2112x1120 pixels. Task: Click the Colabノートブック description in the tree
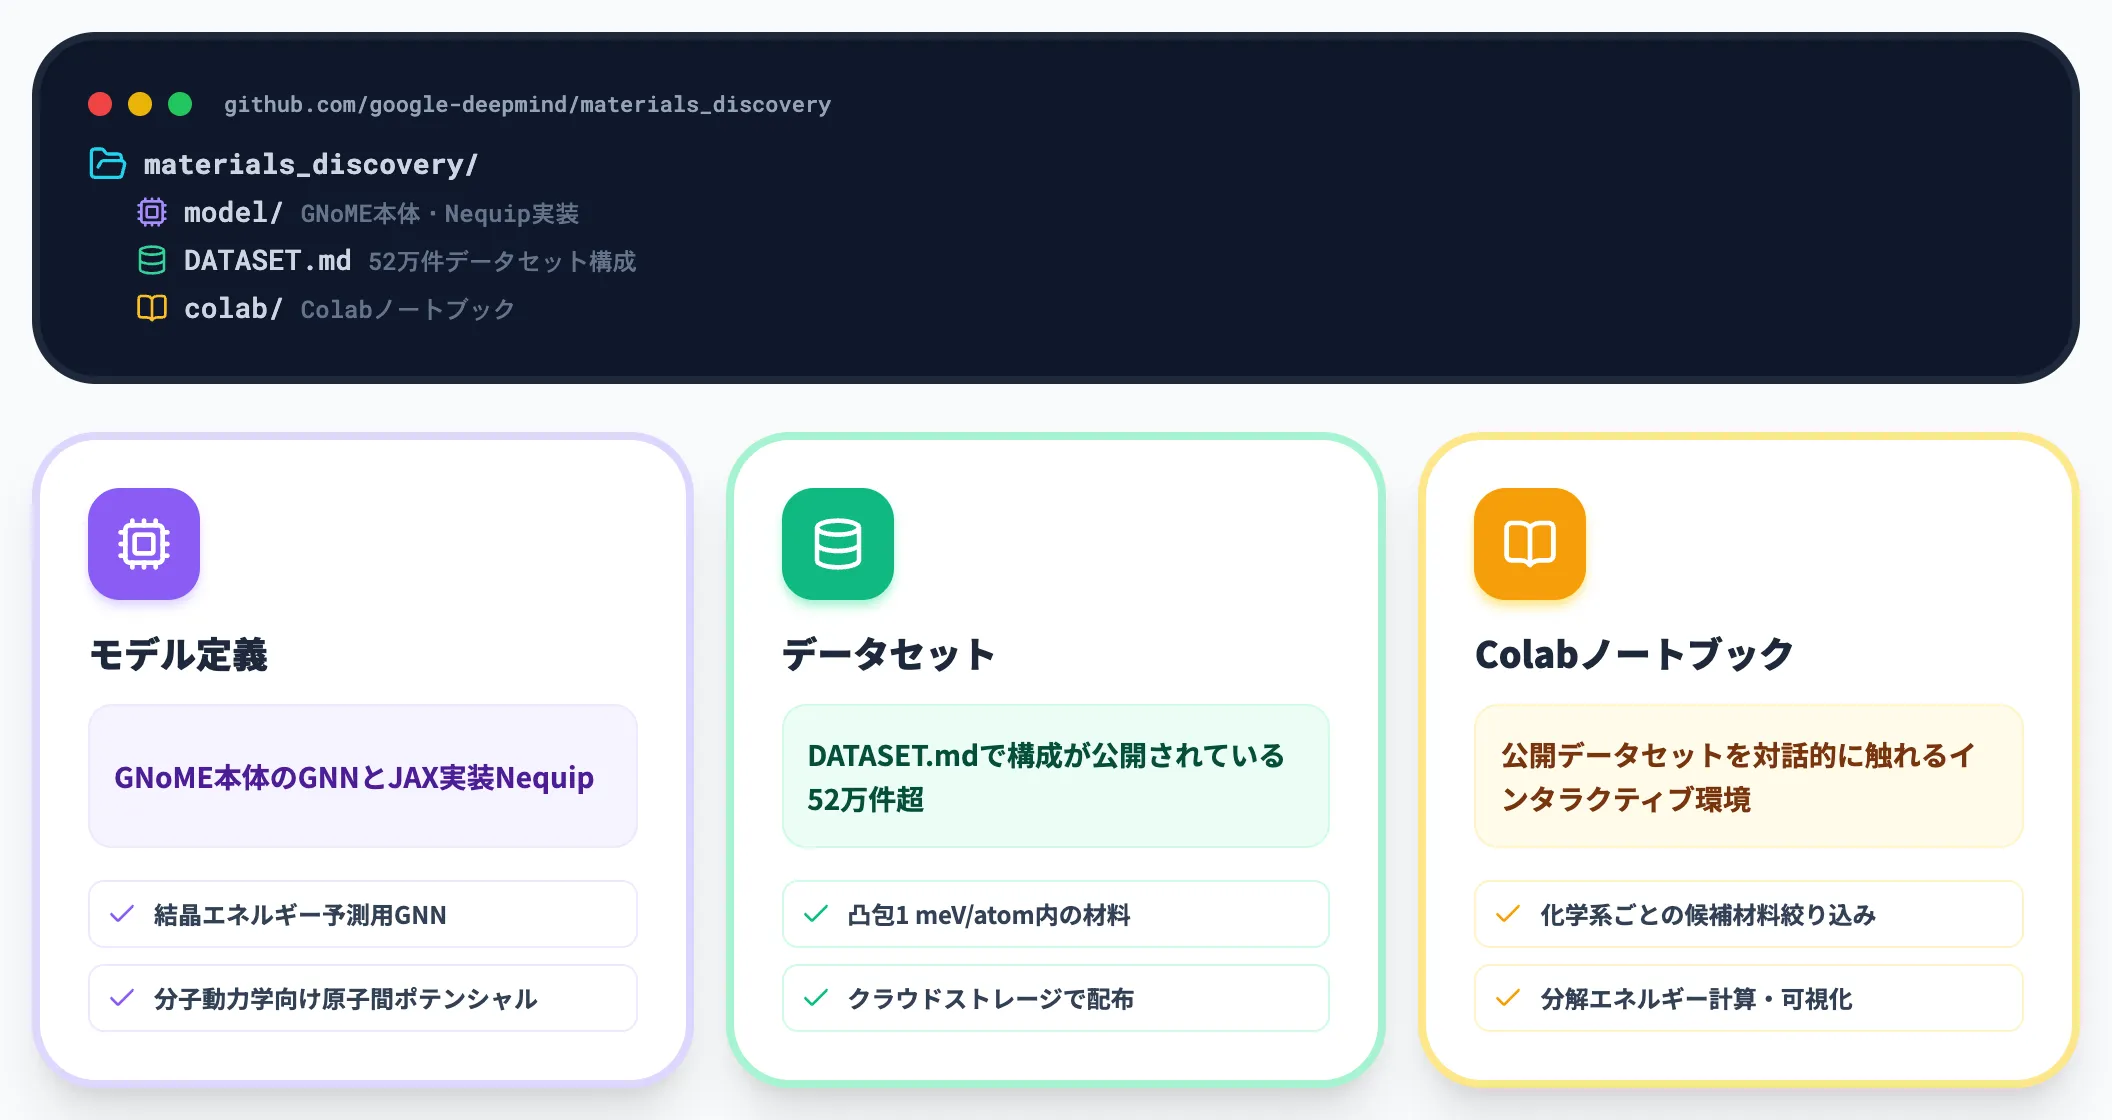pos(408,310)
